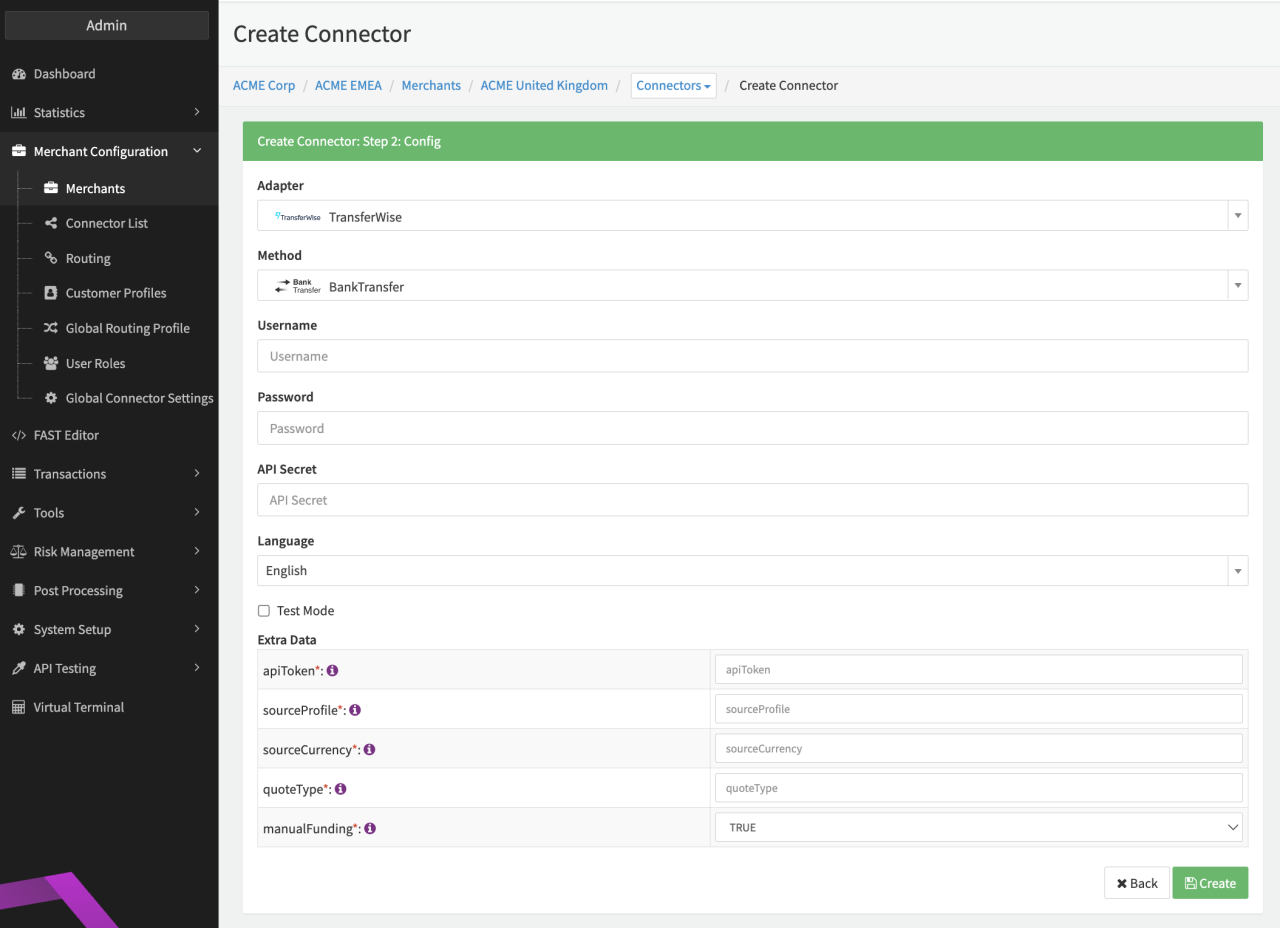Click the sourceCurrency info icon
This screenshot has width=1280, height=928.
point(370,749)
